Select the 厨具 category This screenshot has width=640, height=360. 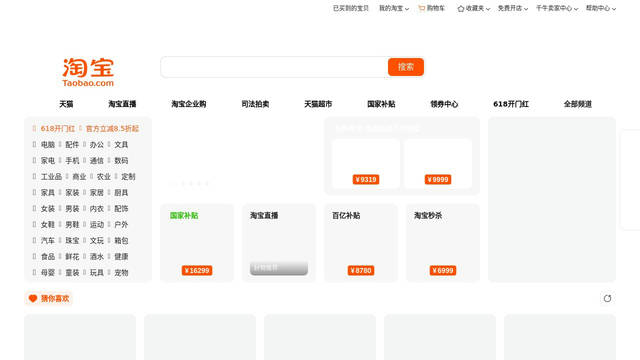121,193
